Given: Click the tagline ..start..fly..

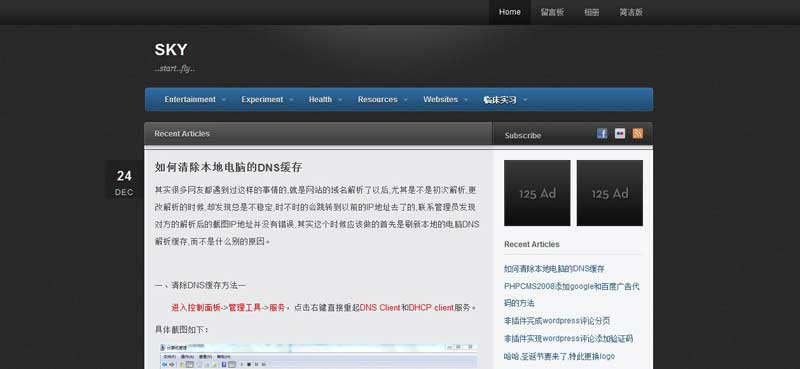Looking at the screenshot, I should click(174, 68).
